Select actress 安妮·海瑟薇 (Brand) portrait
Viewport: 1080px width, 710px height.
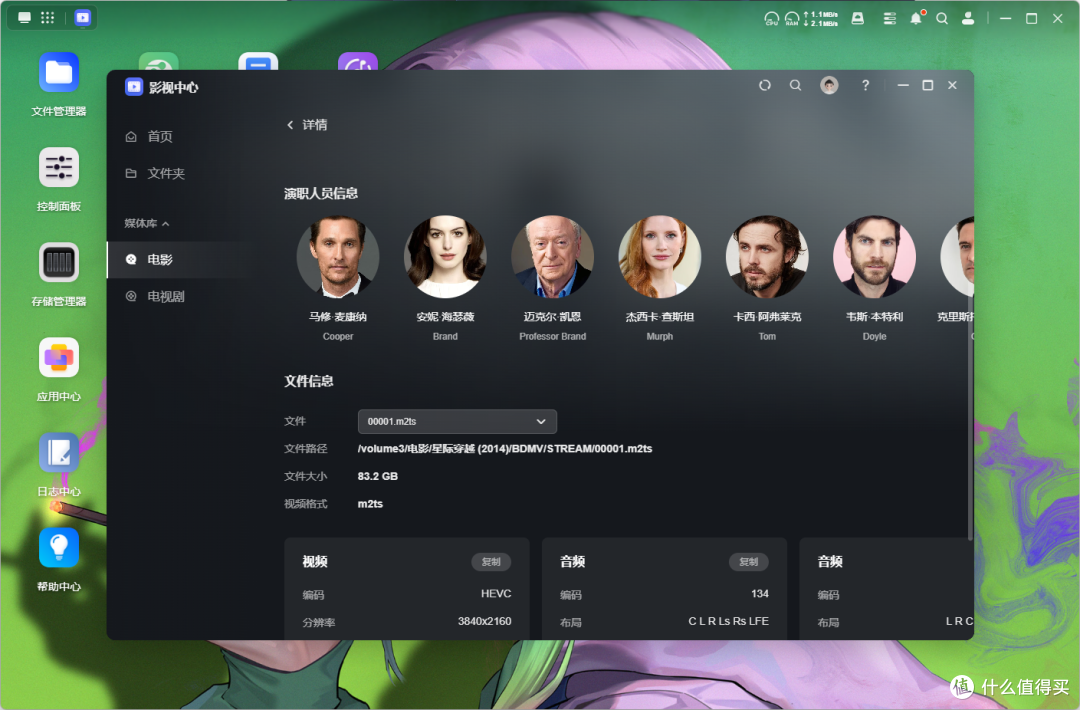pos(445,257)
